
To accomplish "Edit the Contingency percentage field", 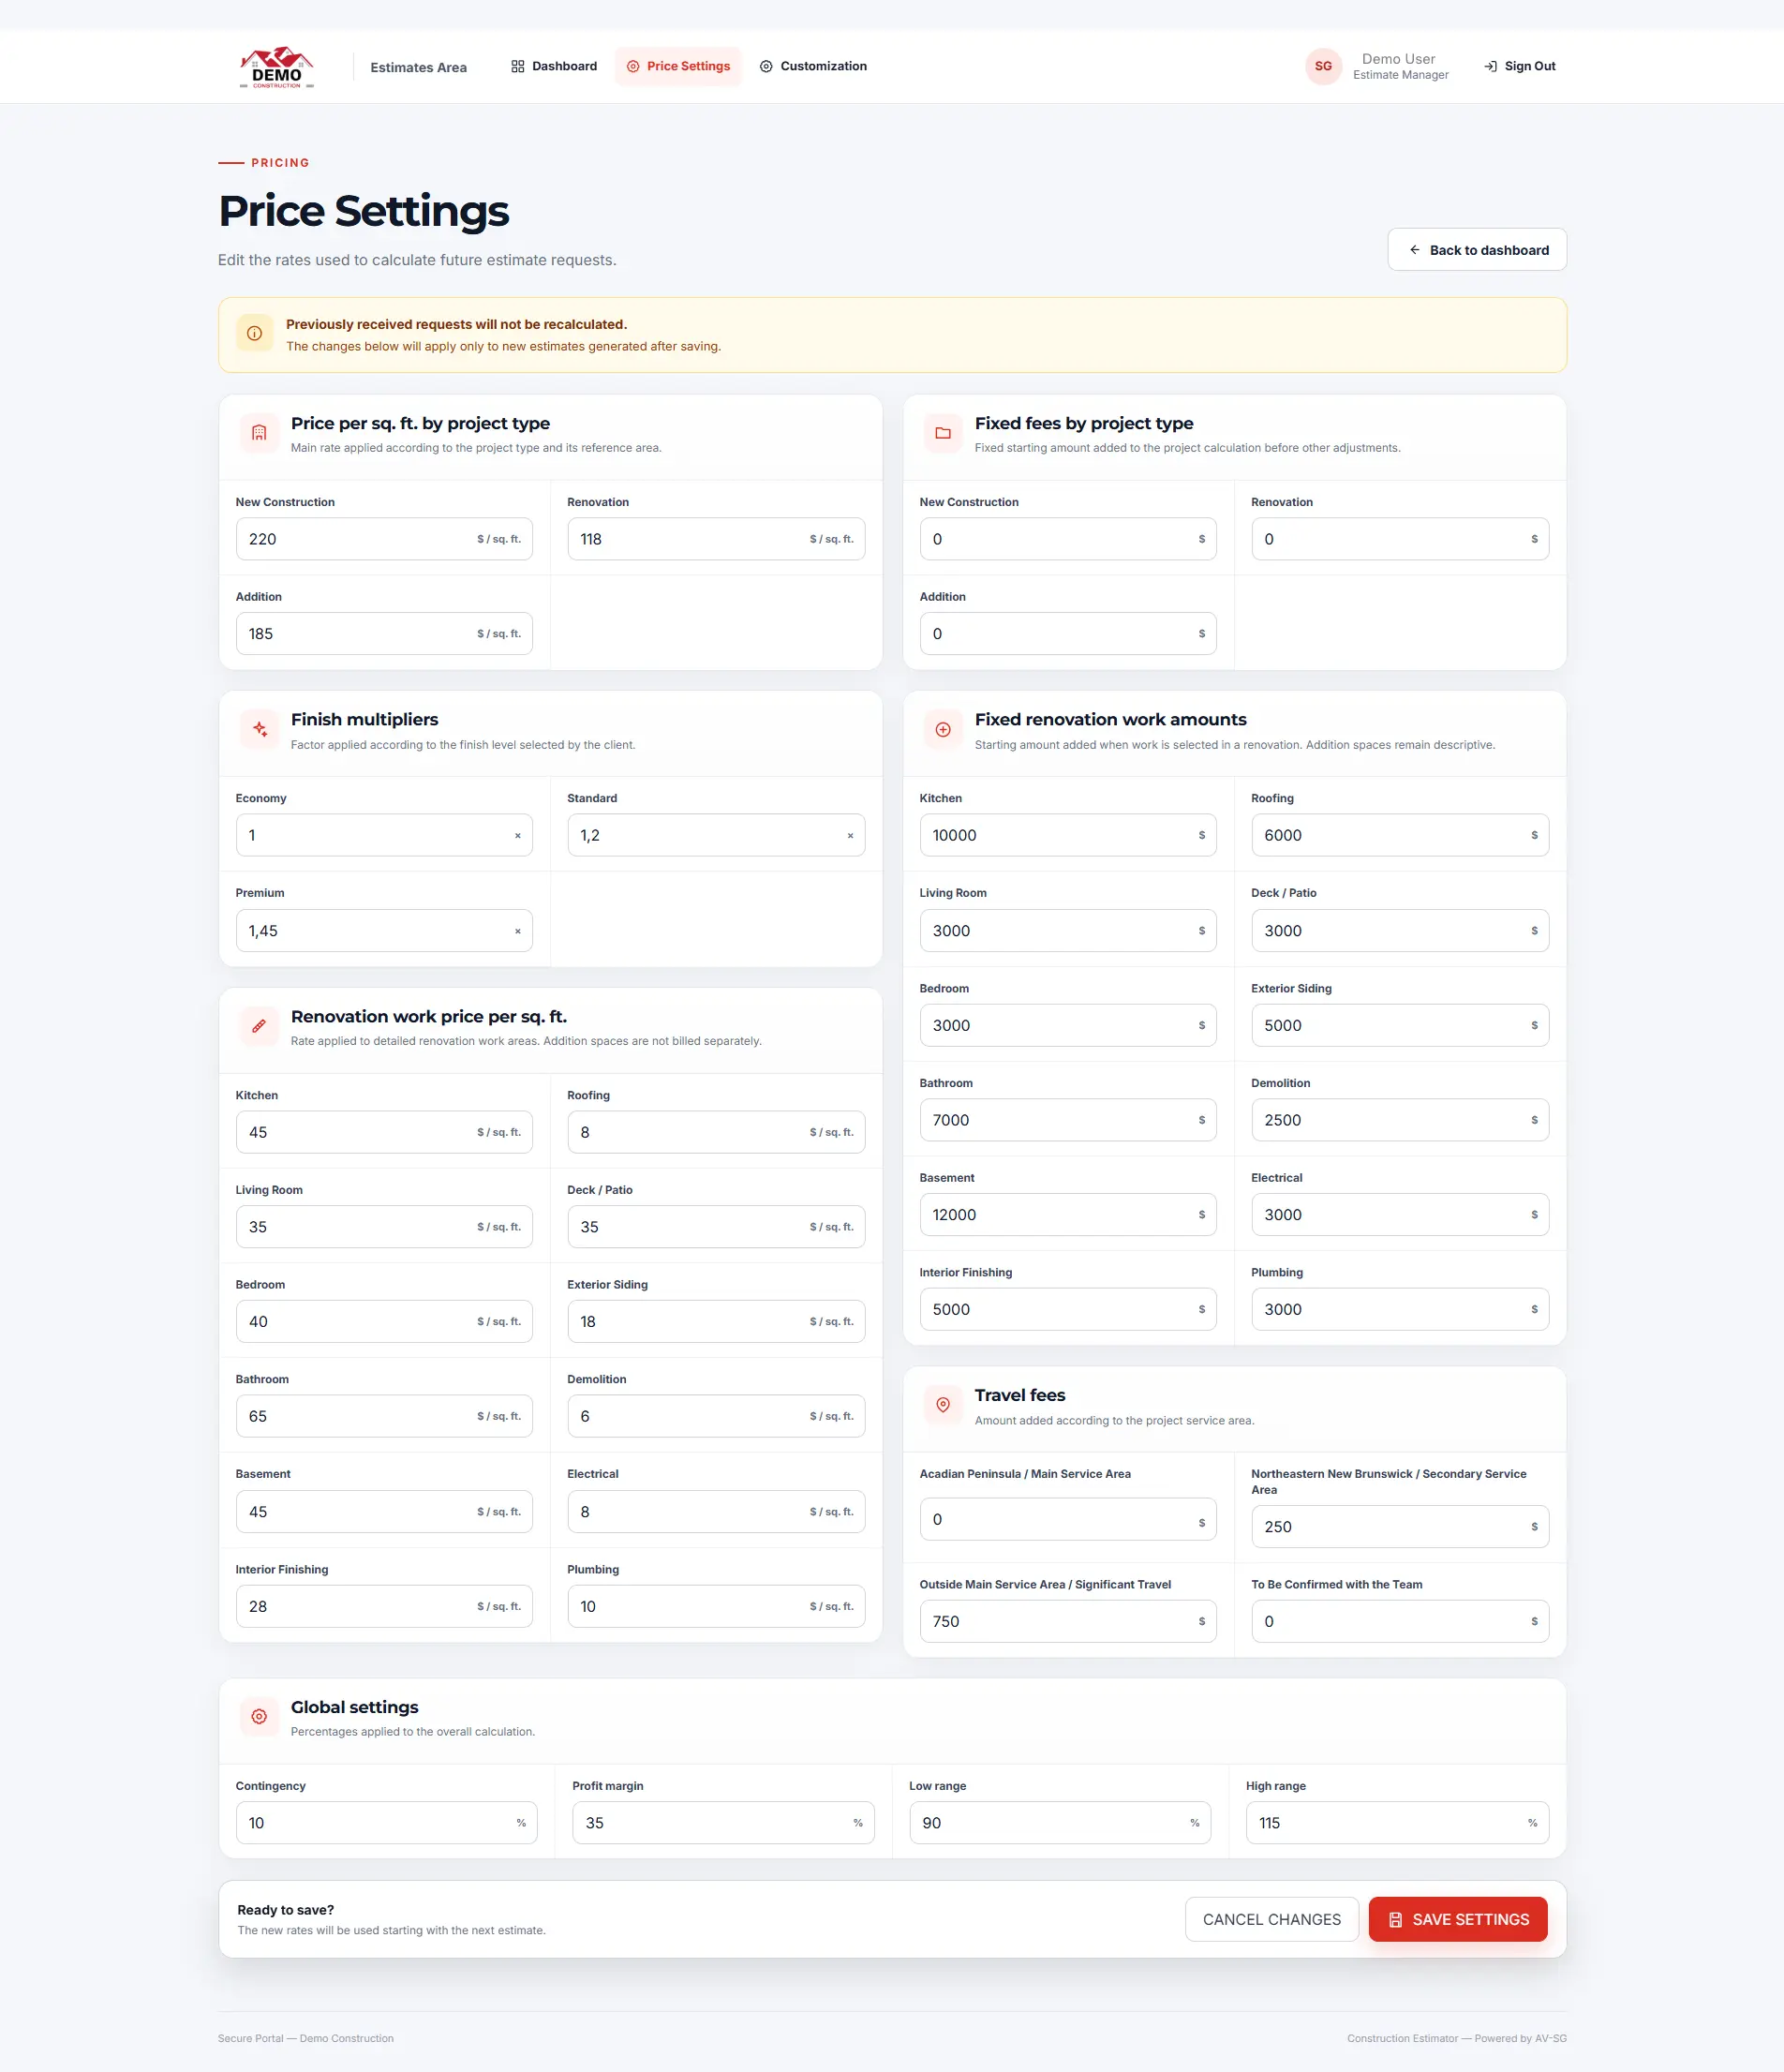I will (x=386, y=1823).
